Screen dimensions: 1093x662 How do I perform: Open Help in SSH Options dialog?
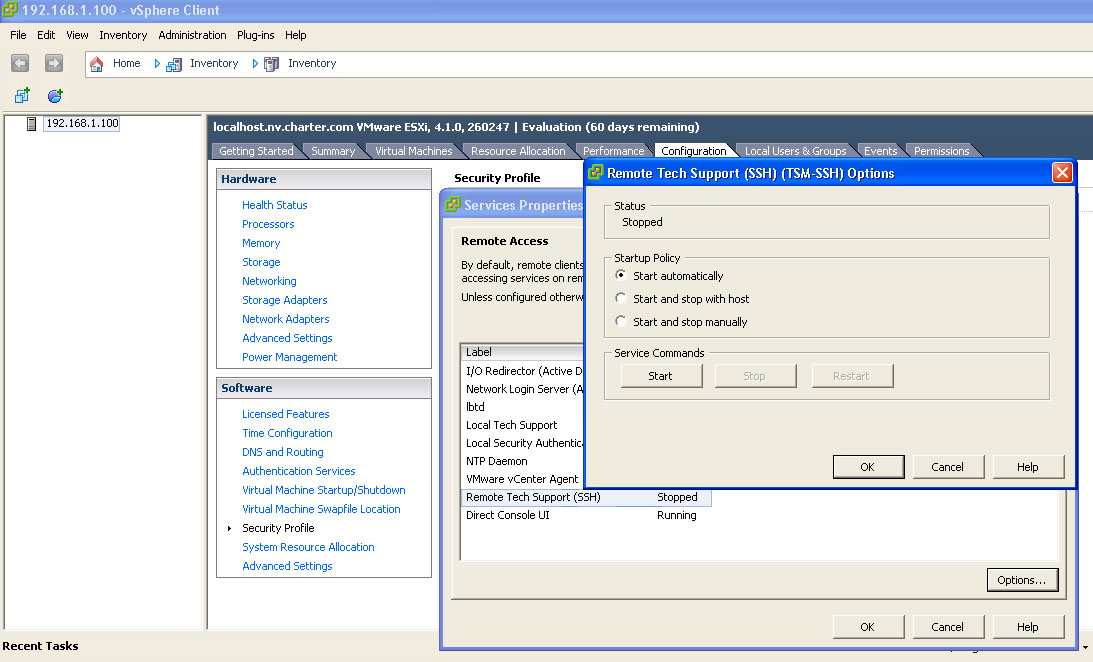pyautogui.click(x=1028, y=467)
